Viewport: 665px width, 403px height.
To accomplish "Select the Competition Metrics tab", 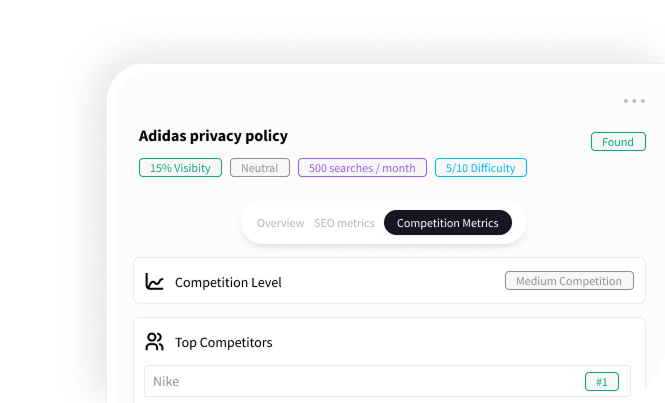I will coord(447,223).
